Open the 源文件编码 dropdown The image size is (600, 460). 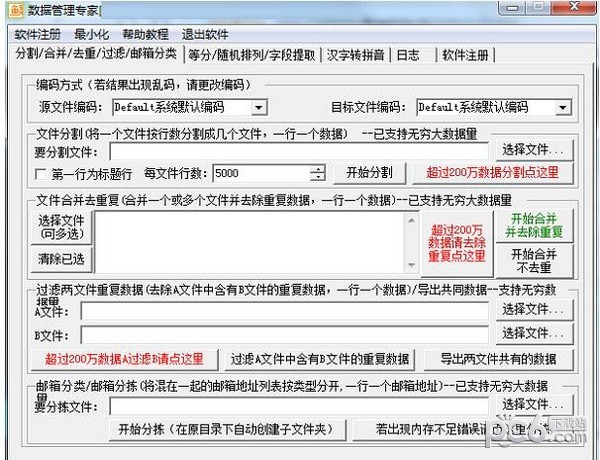tap(259, 107)
